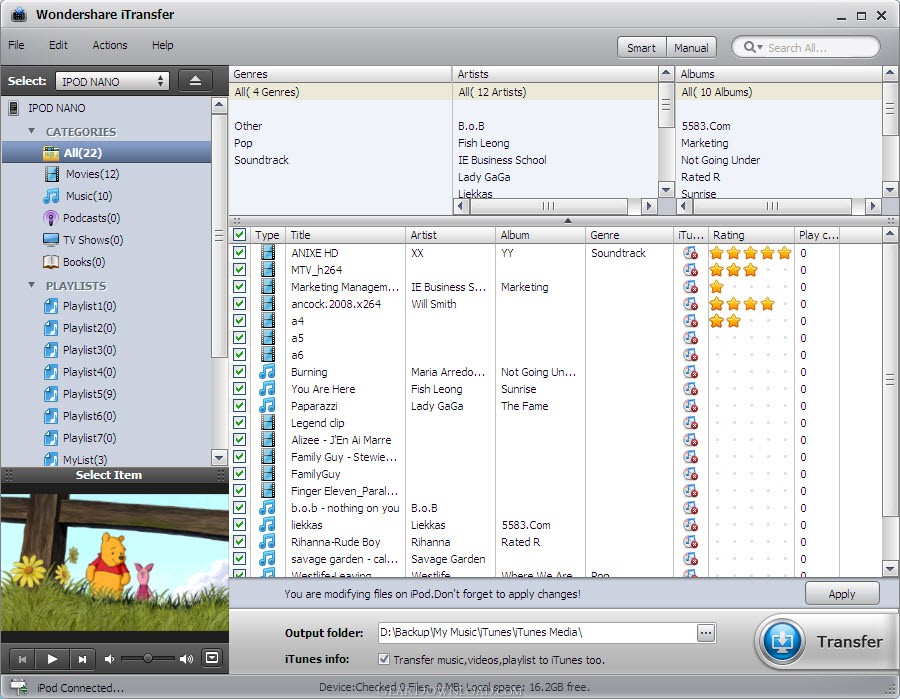Viewport: 900px width, 699px height.
Task: Uncheck the Legend clip row checkbox
Action: pos(239,422)
